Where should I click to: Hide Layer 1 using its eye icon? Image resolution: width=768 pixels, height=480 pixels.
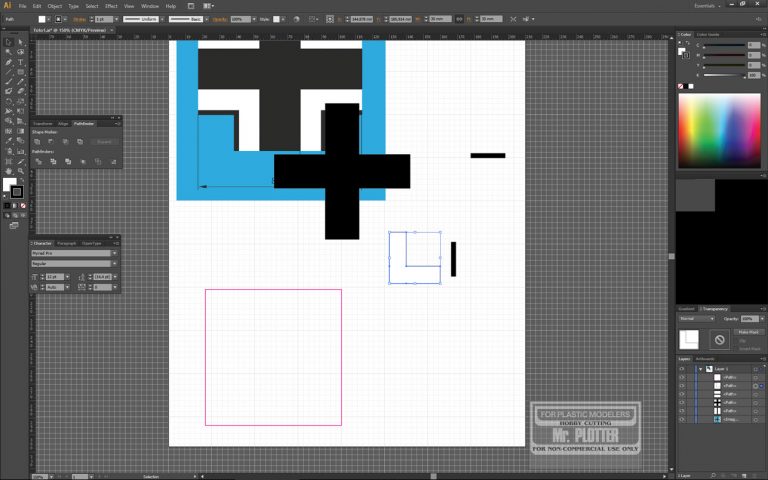(x=682, y=368)
